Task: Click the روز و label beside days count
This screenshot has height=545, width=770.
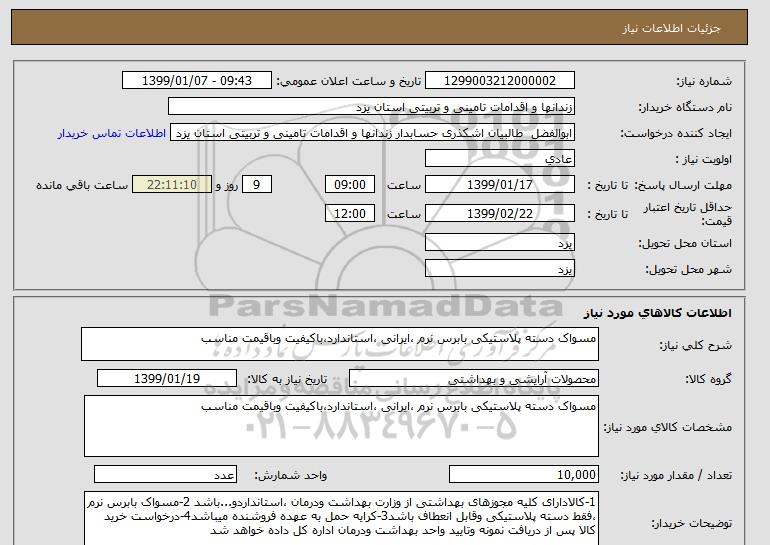Action: point(227,186)
